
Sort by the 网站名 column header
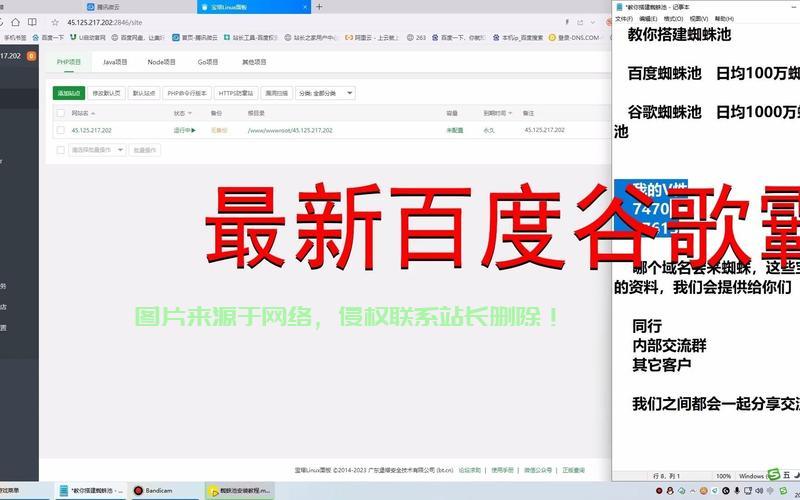[83, 113]
